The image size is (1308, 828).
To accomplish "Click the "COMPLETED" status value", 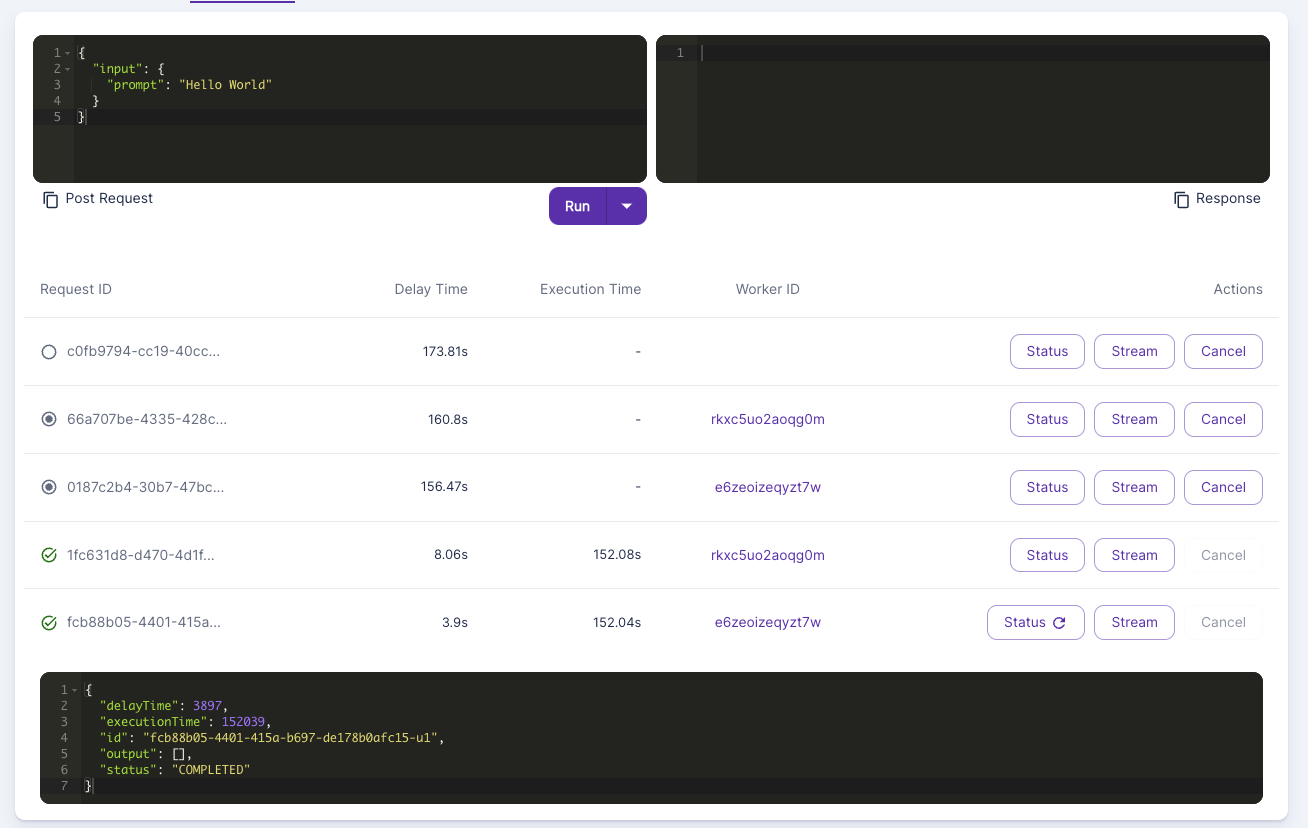I will pyautogui.click(x=210, y=770).
